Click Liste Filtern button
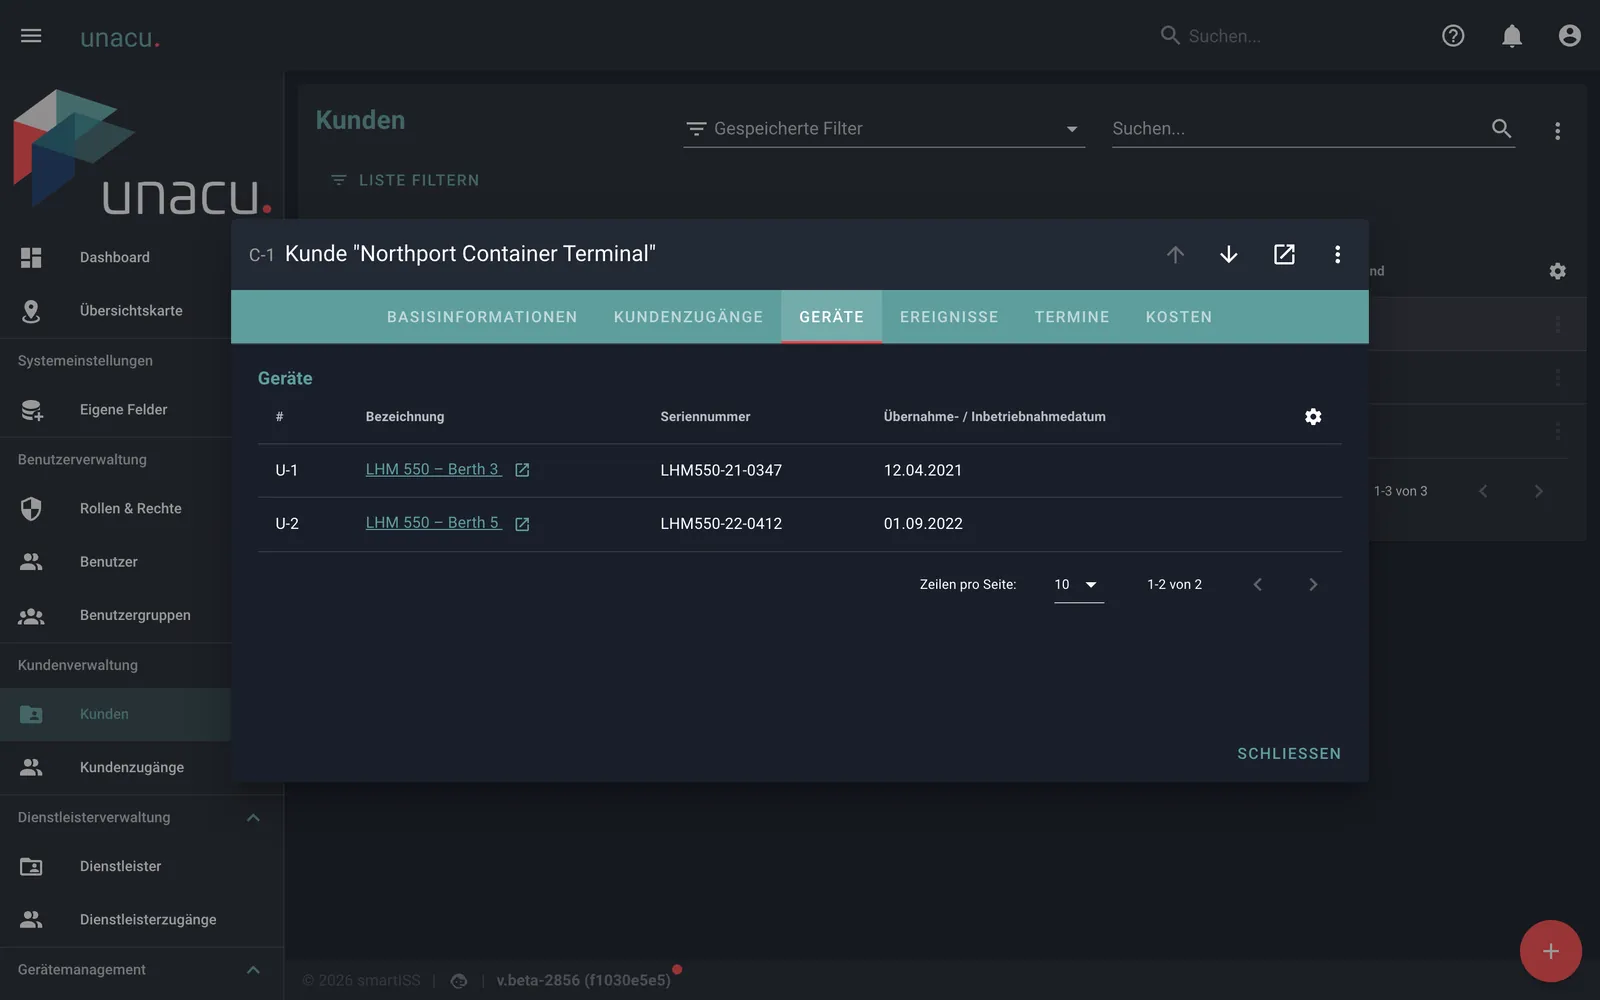The width and height of the screenshot is (1600, 1000). [x=405, y=180]
